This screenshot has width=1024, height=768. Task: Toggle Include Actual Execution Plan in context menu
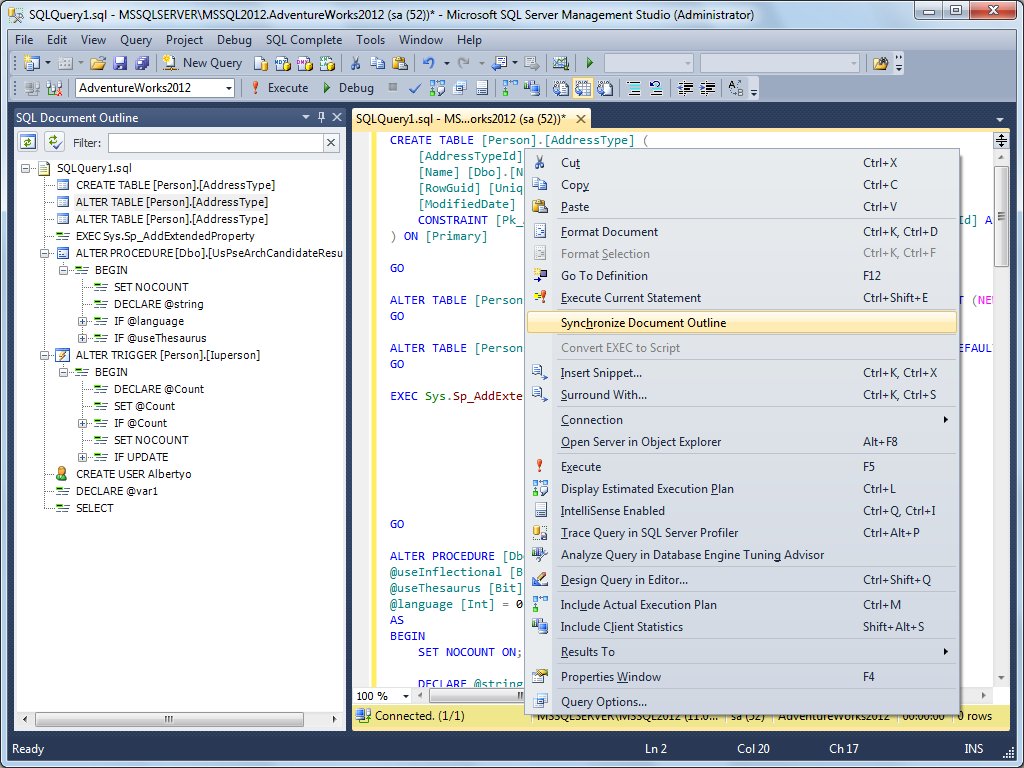pyautogui.click(x=742, y=605)
